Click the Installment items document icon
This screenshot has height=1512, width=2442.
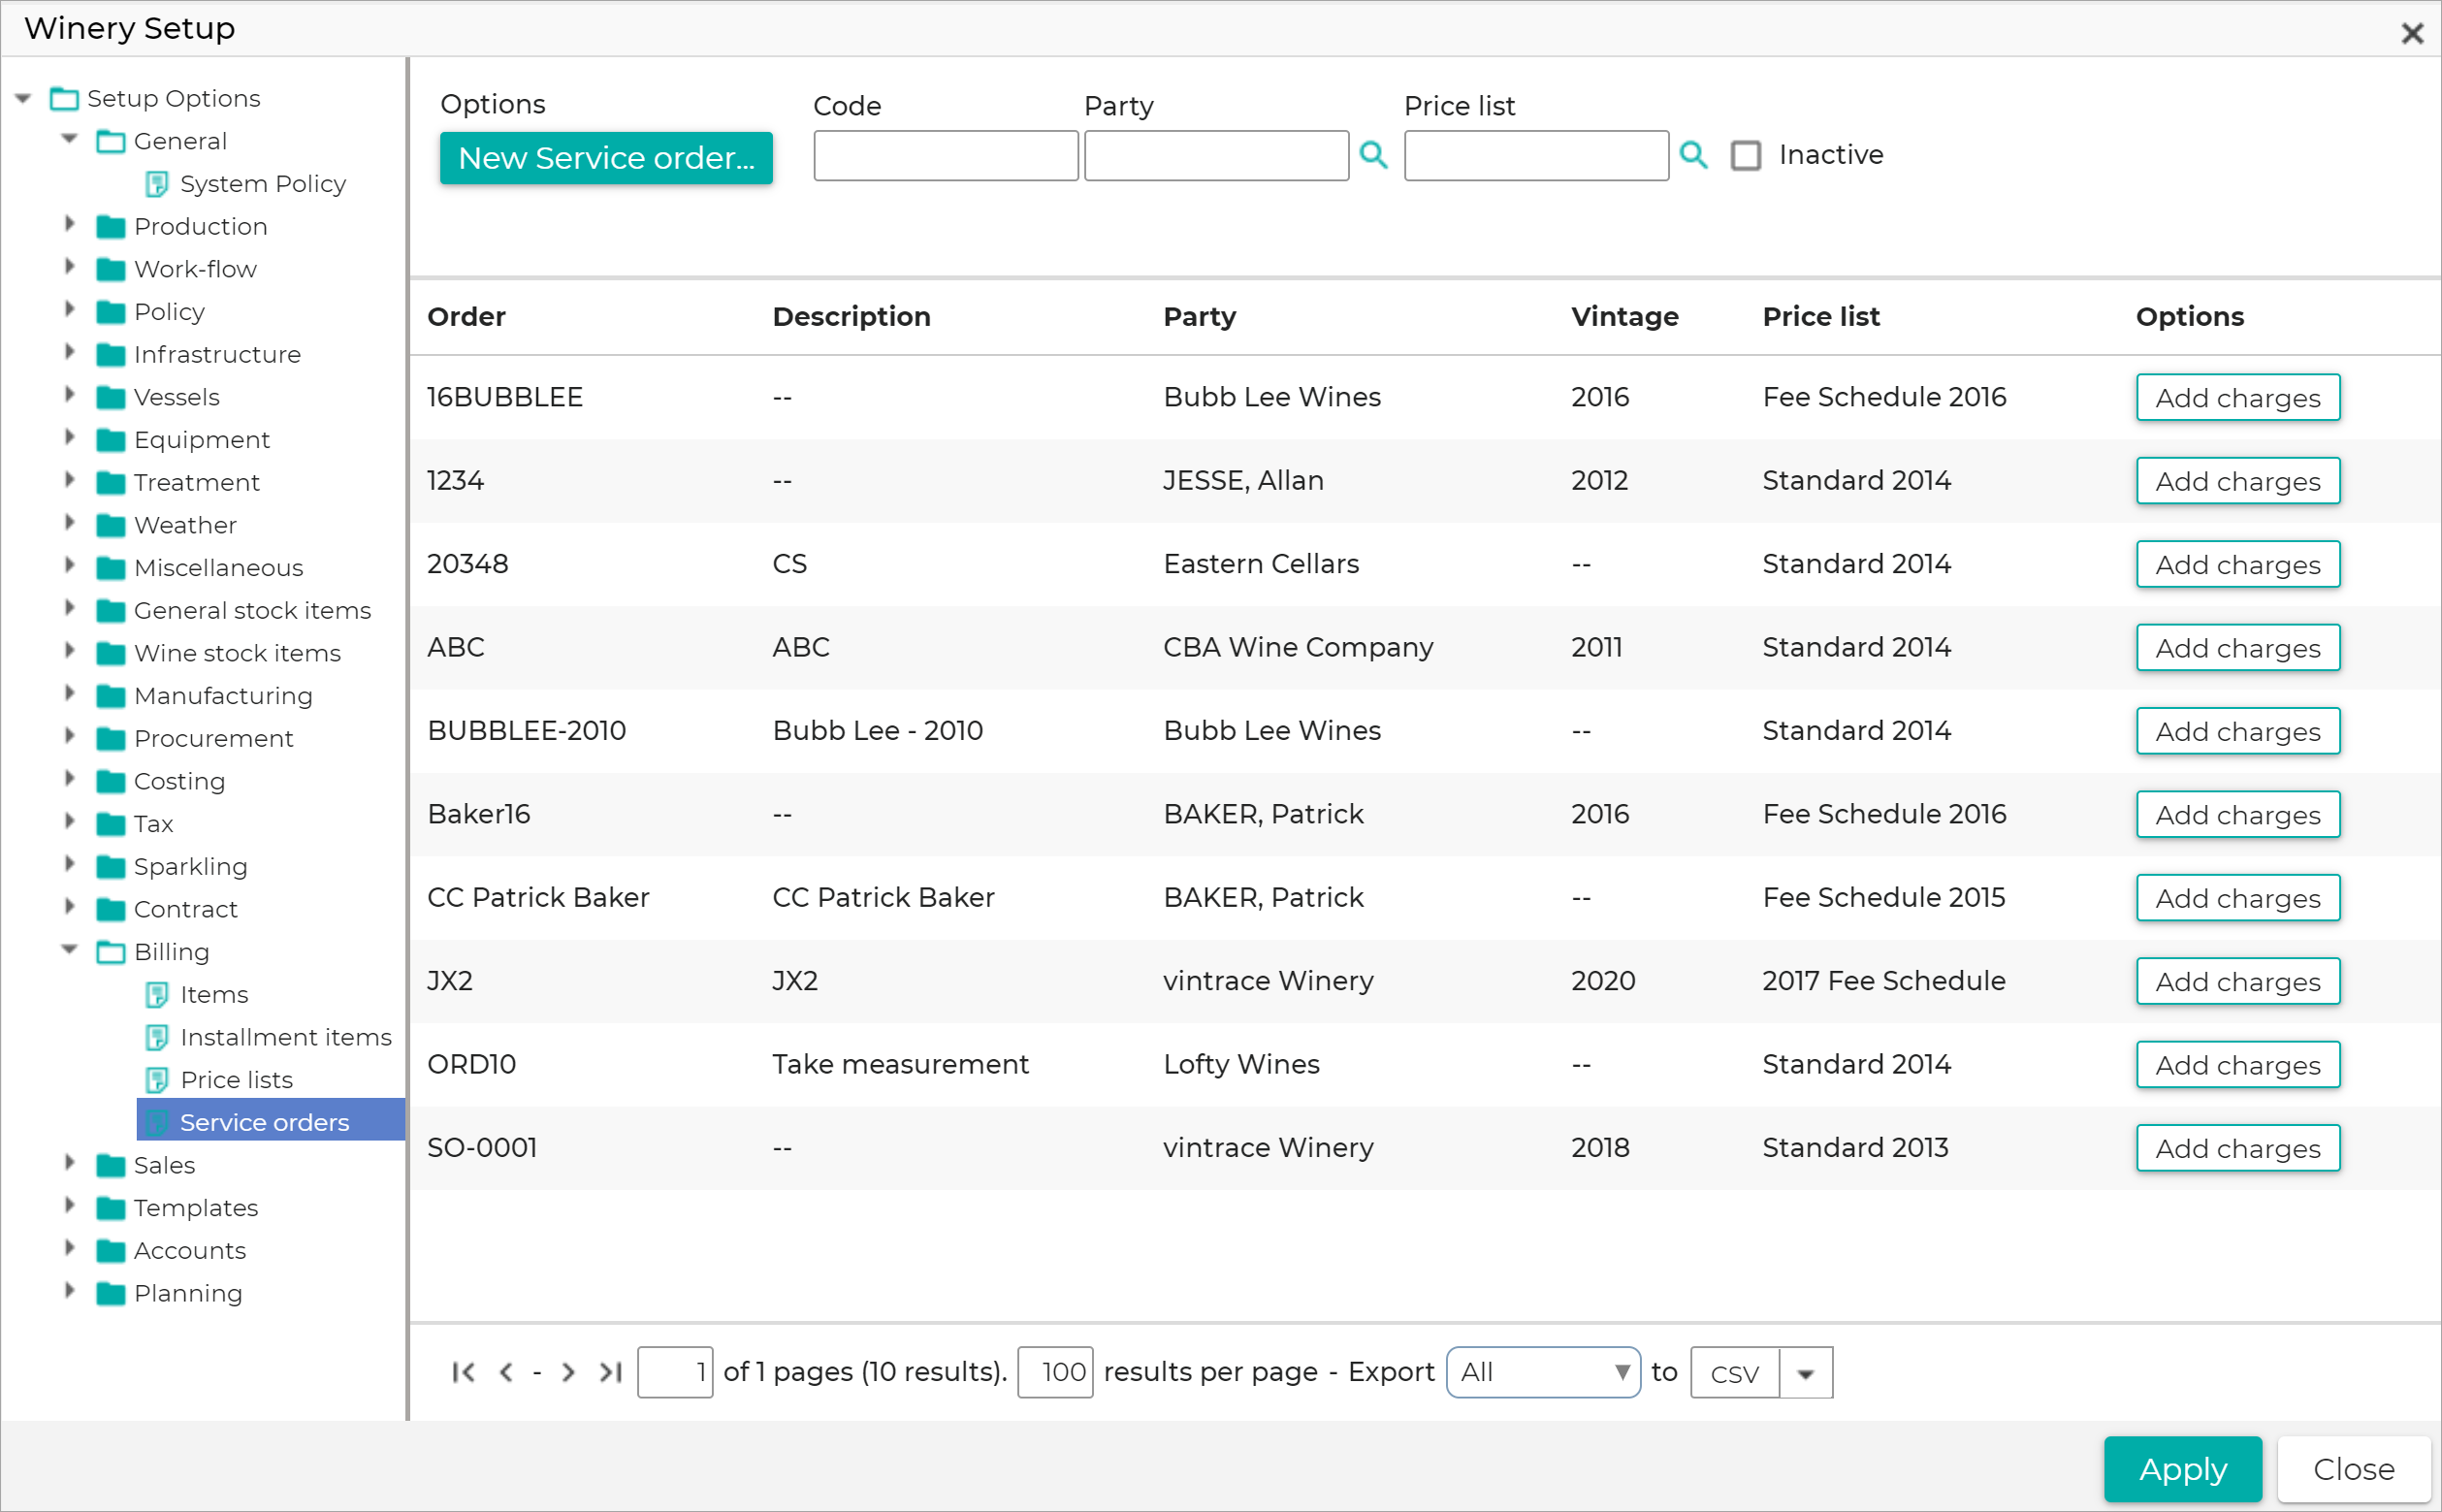pos(157,1038)
